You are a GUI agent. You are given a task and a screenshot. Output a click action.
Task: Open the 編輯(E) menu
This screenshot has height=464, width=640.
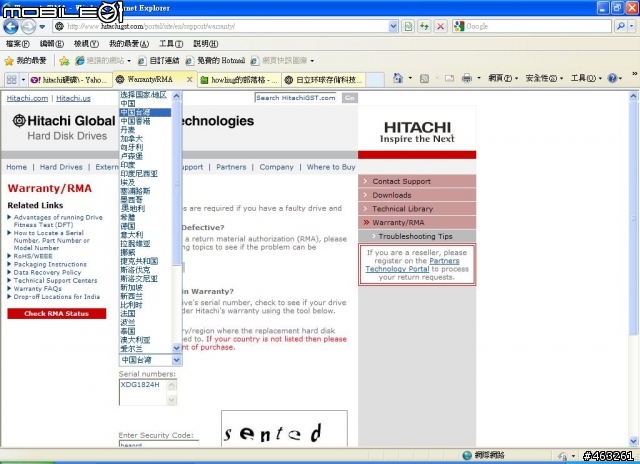click(x=52, y=43)
